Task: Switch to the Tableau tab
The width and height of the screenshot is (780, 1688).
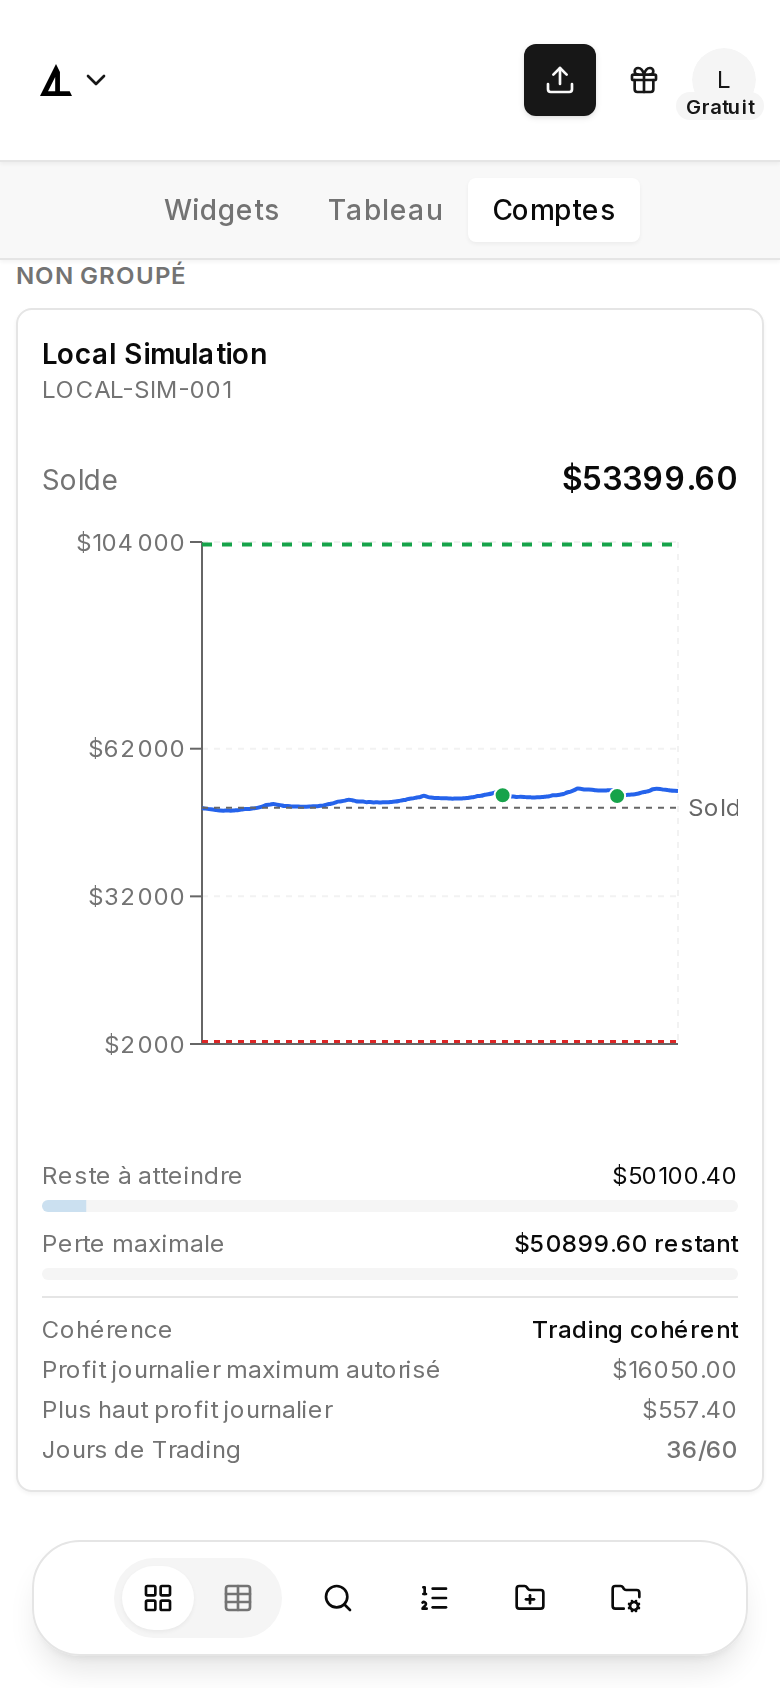Action: pos(386,210)
